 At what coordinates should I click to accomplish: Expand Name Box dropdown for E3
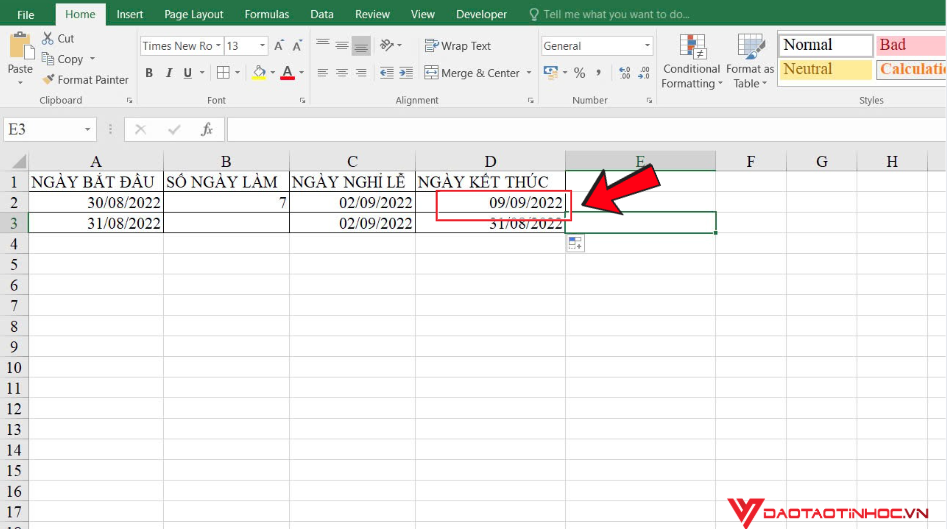[x=88, y=129]
